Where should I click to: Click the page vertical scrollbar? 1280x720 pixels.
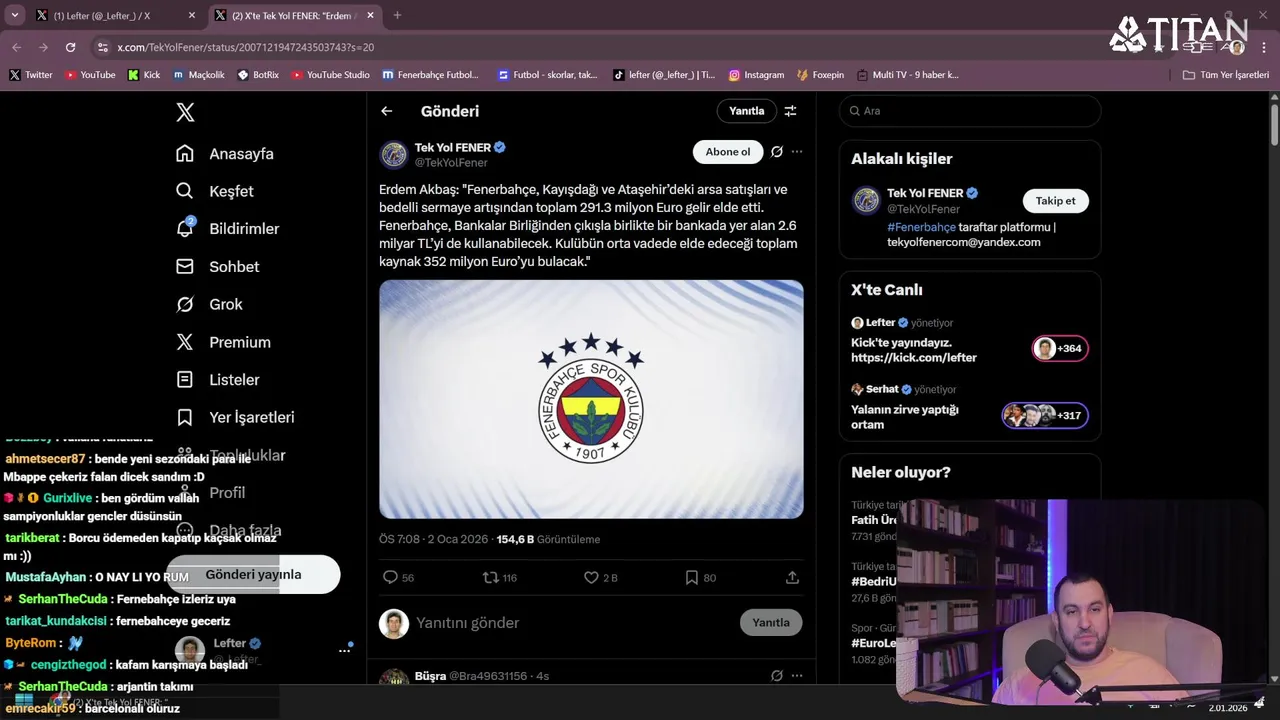tap(1274, 125)
